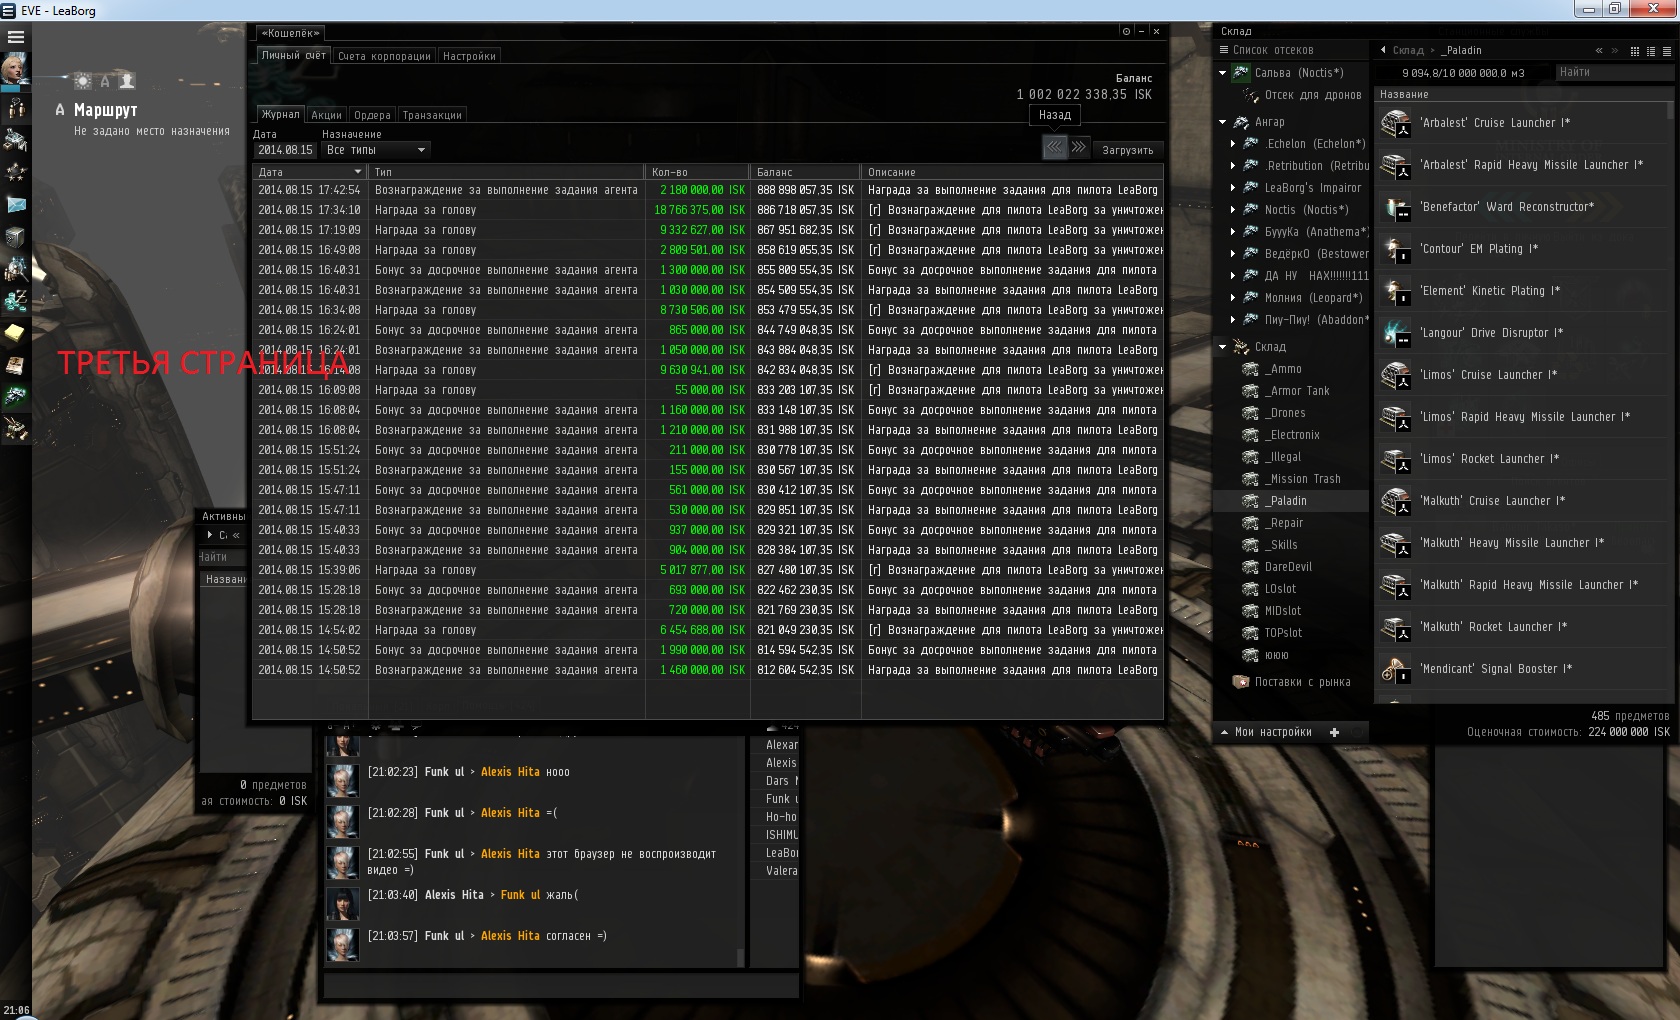The height and width of the screenshot is (1020, 1680).
Task: Select the journal row dated 17:42:54
Action: tap(708, 190)
